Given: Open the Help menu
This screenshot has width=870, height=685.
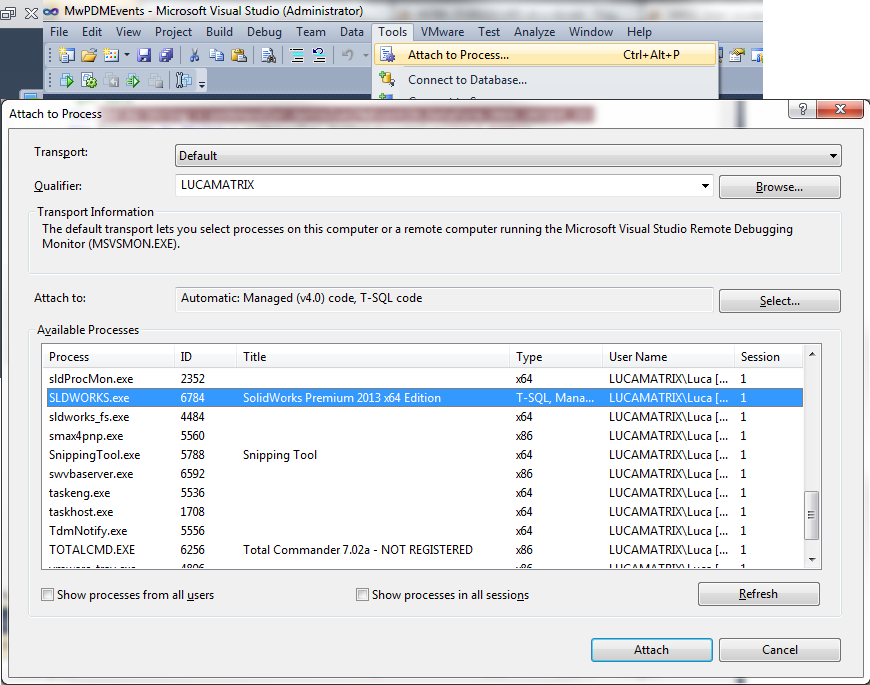Looking at the screenshot, I should tap(639, 32).
